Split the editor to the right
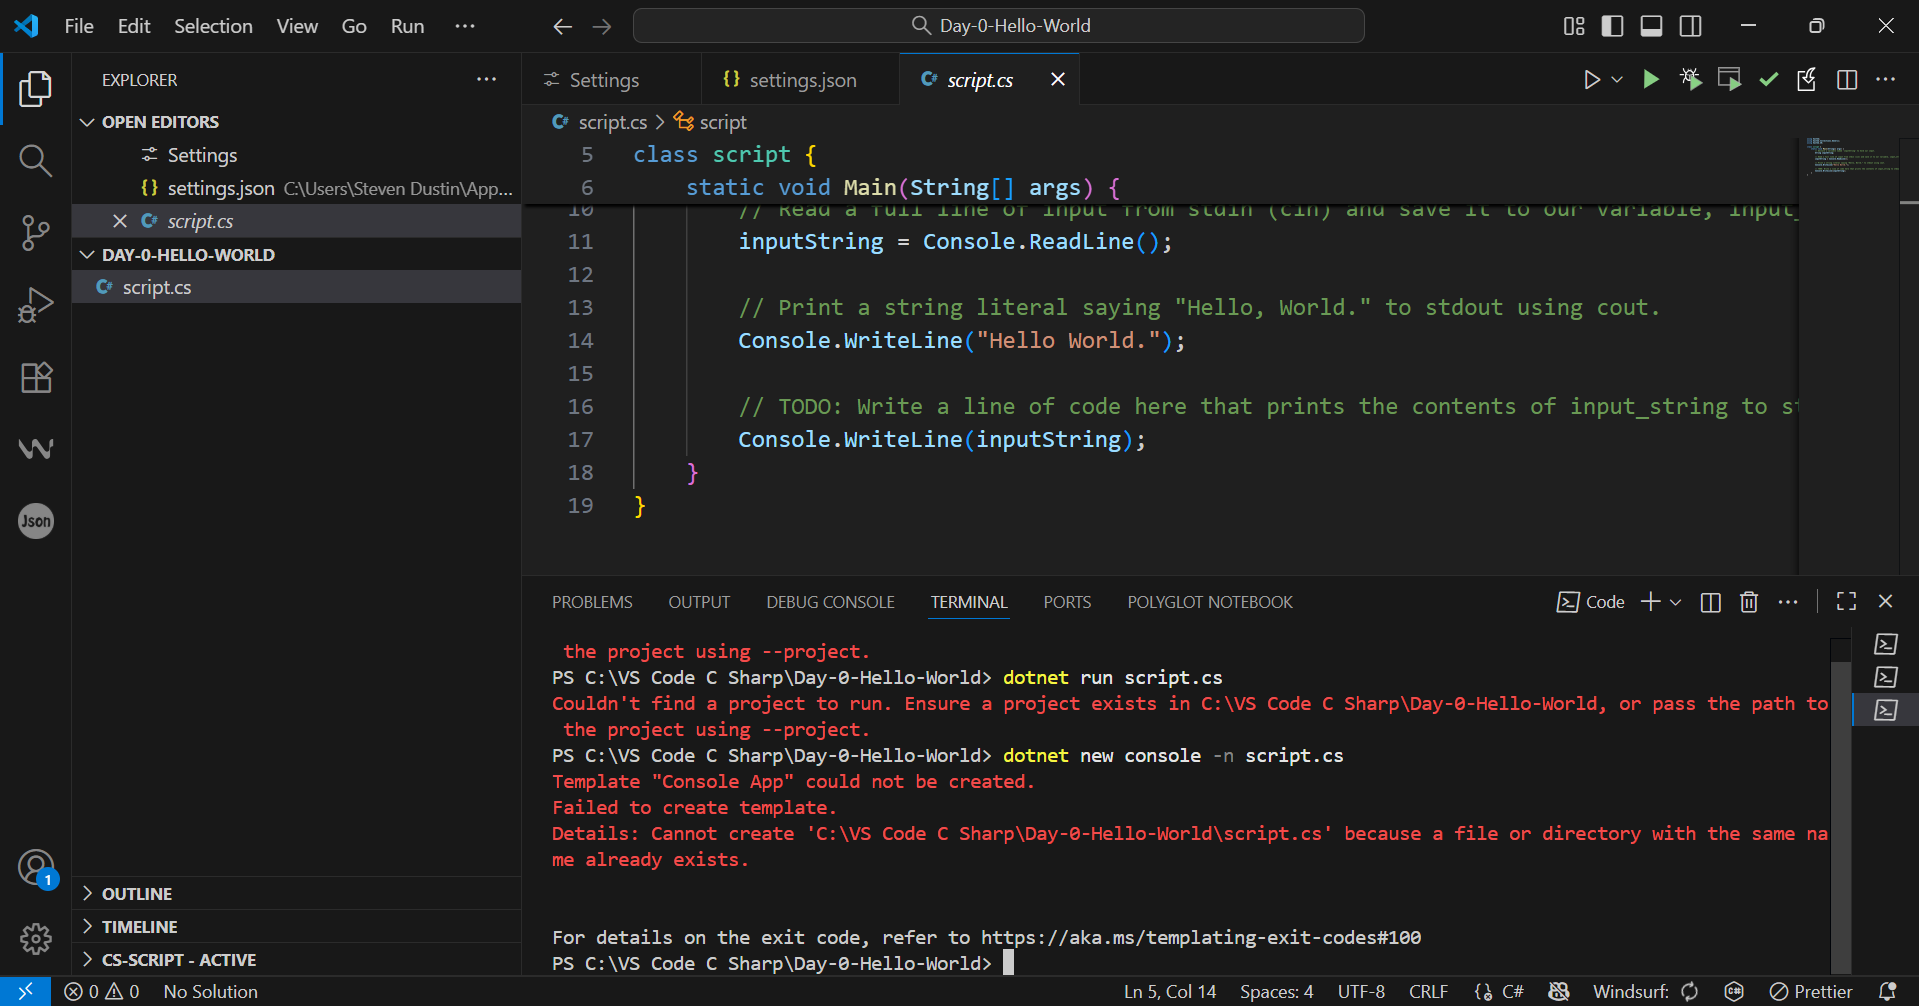 pyautogui.click(x=1846, y=80)
